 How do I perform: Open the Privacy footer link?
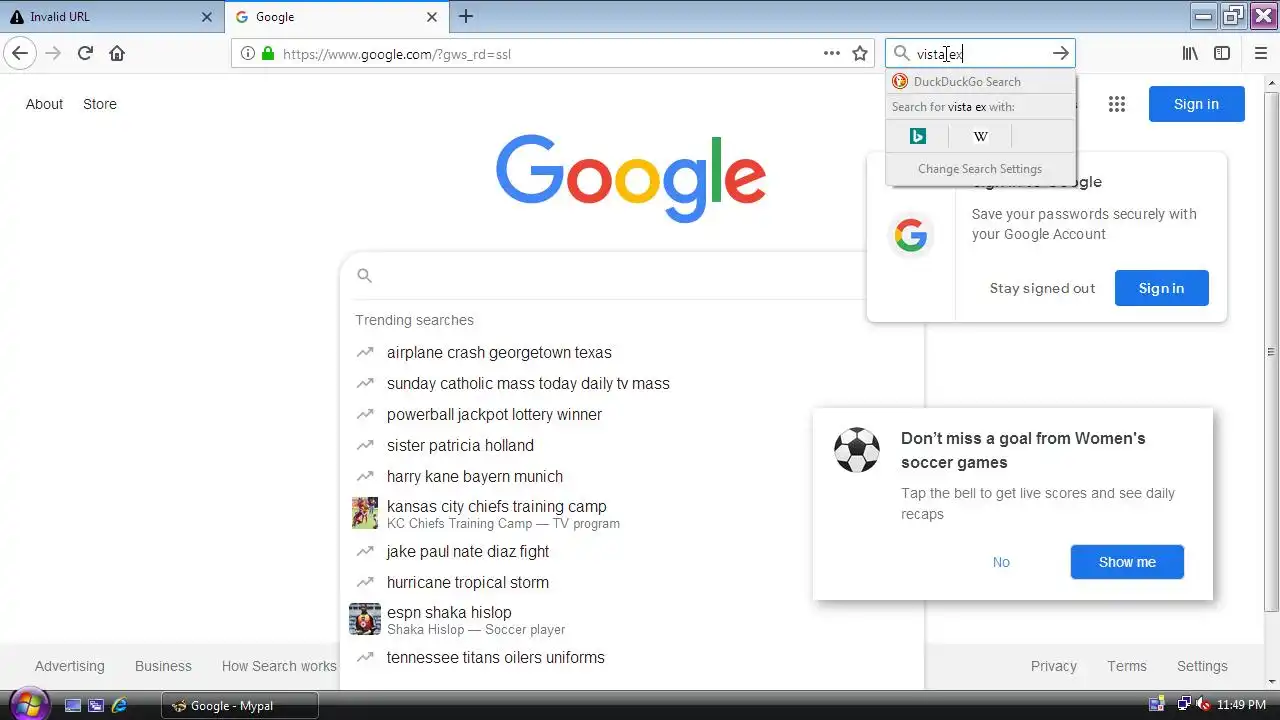pyautogui.click(x=1054, y=666)
